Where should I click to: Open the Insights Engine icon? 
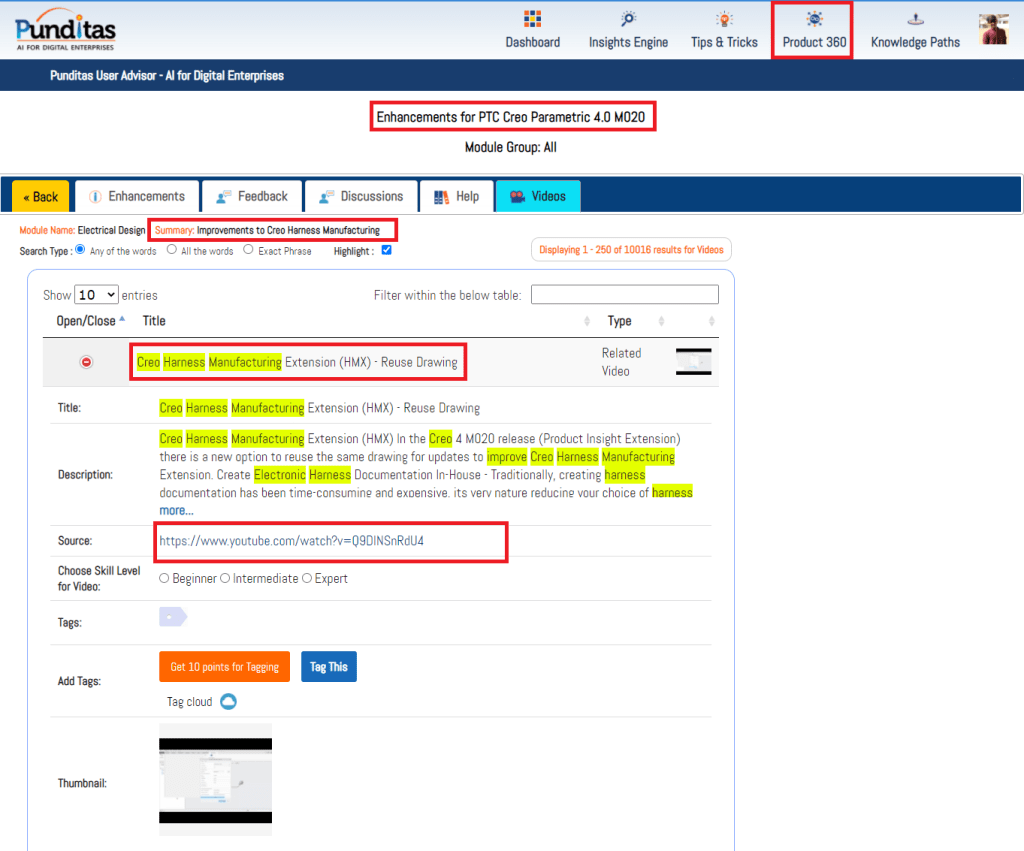pyautogui.click(x=628, y=20)
